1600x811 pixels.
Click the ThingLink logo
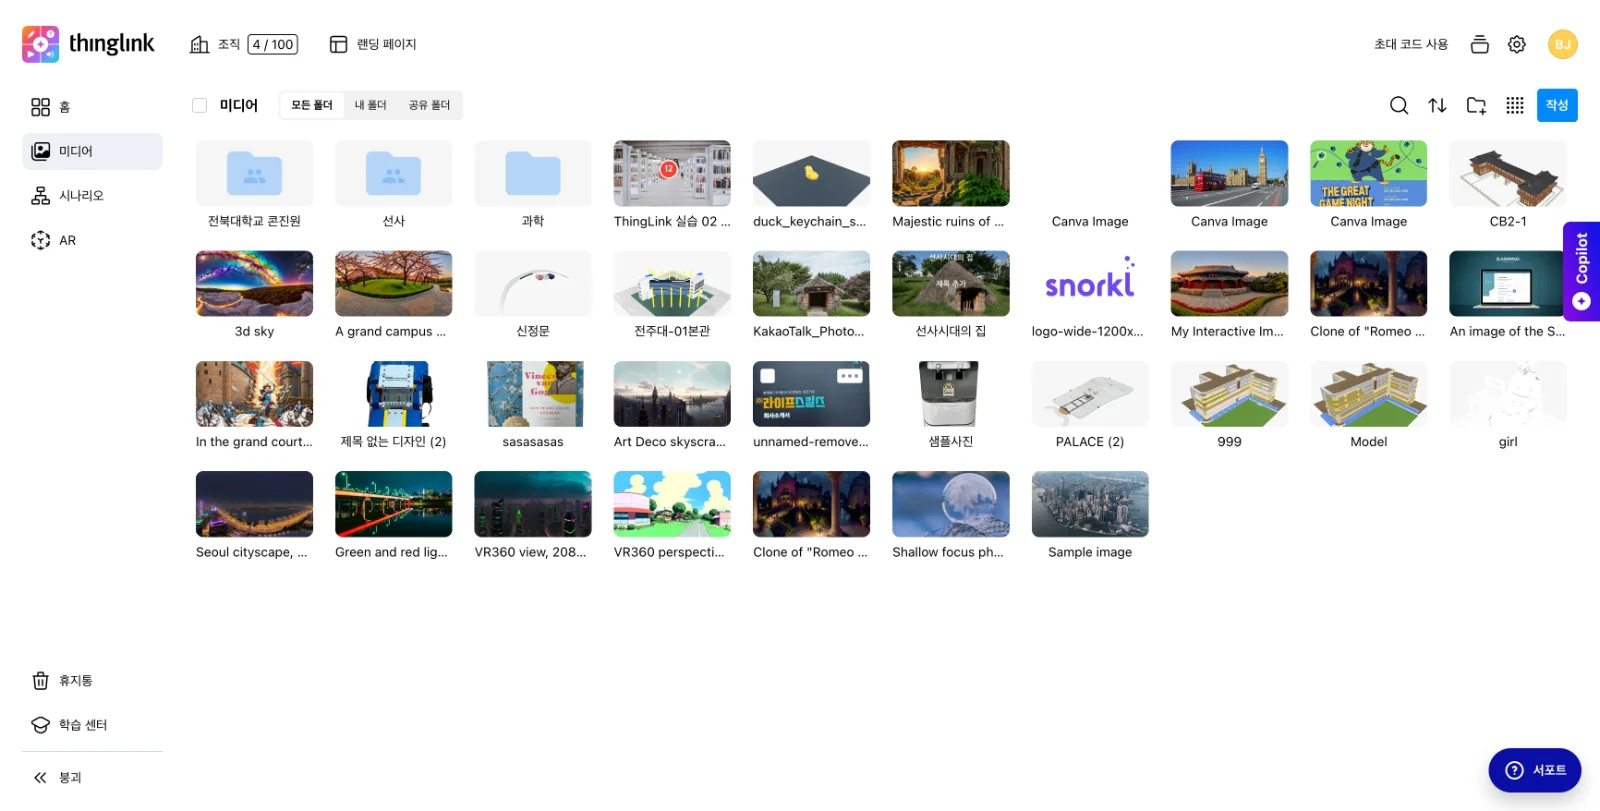[88, 44]
